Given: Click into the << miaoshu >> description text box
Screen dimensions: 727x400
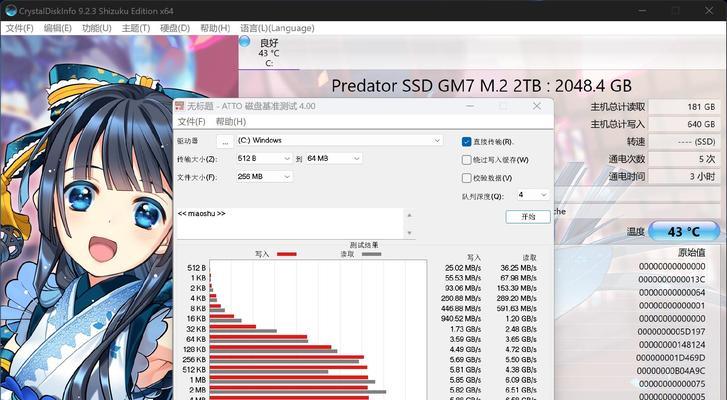Looking at the screenshot, I should (x=290, y=224).
